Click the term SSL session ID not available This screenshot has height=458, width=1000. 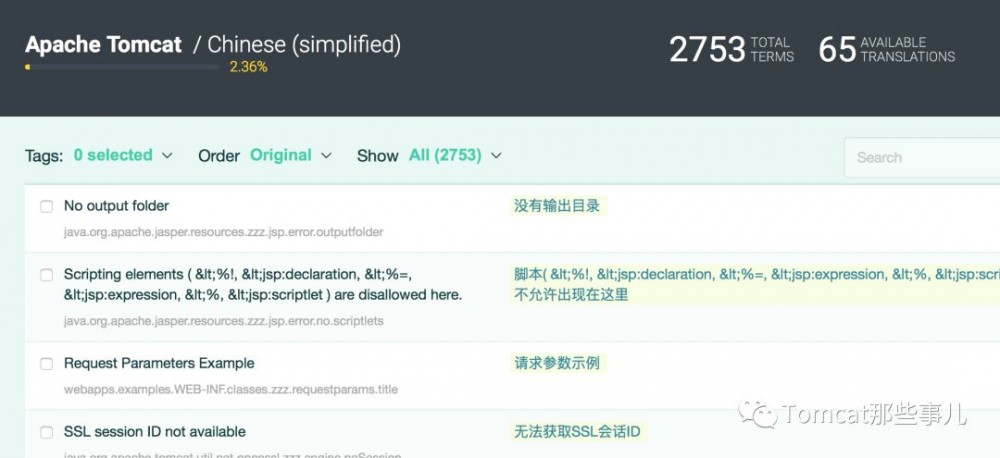[x=155, y=432]
